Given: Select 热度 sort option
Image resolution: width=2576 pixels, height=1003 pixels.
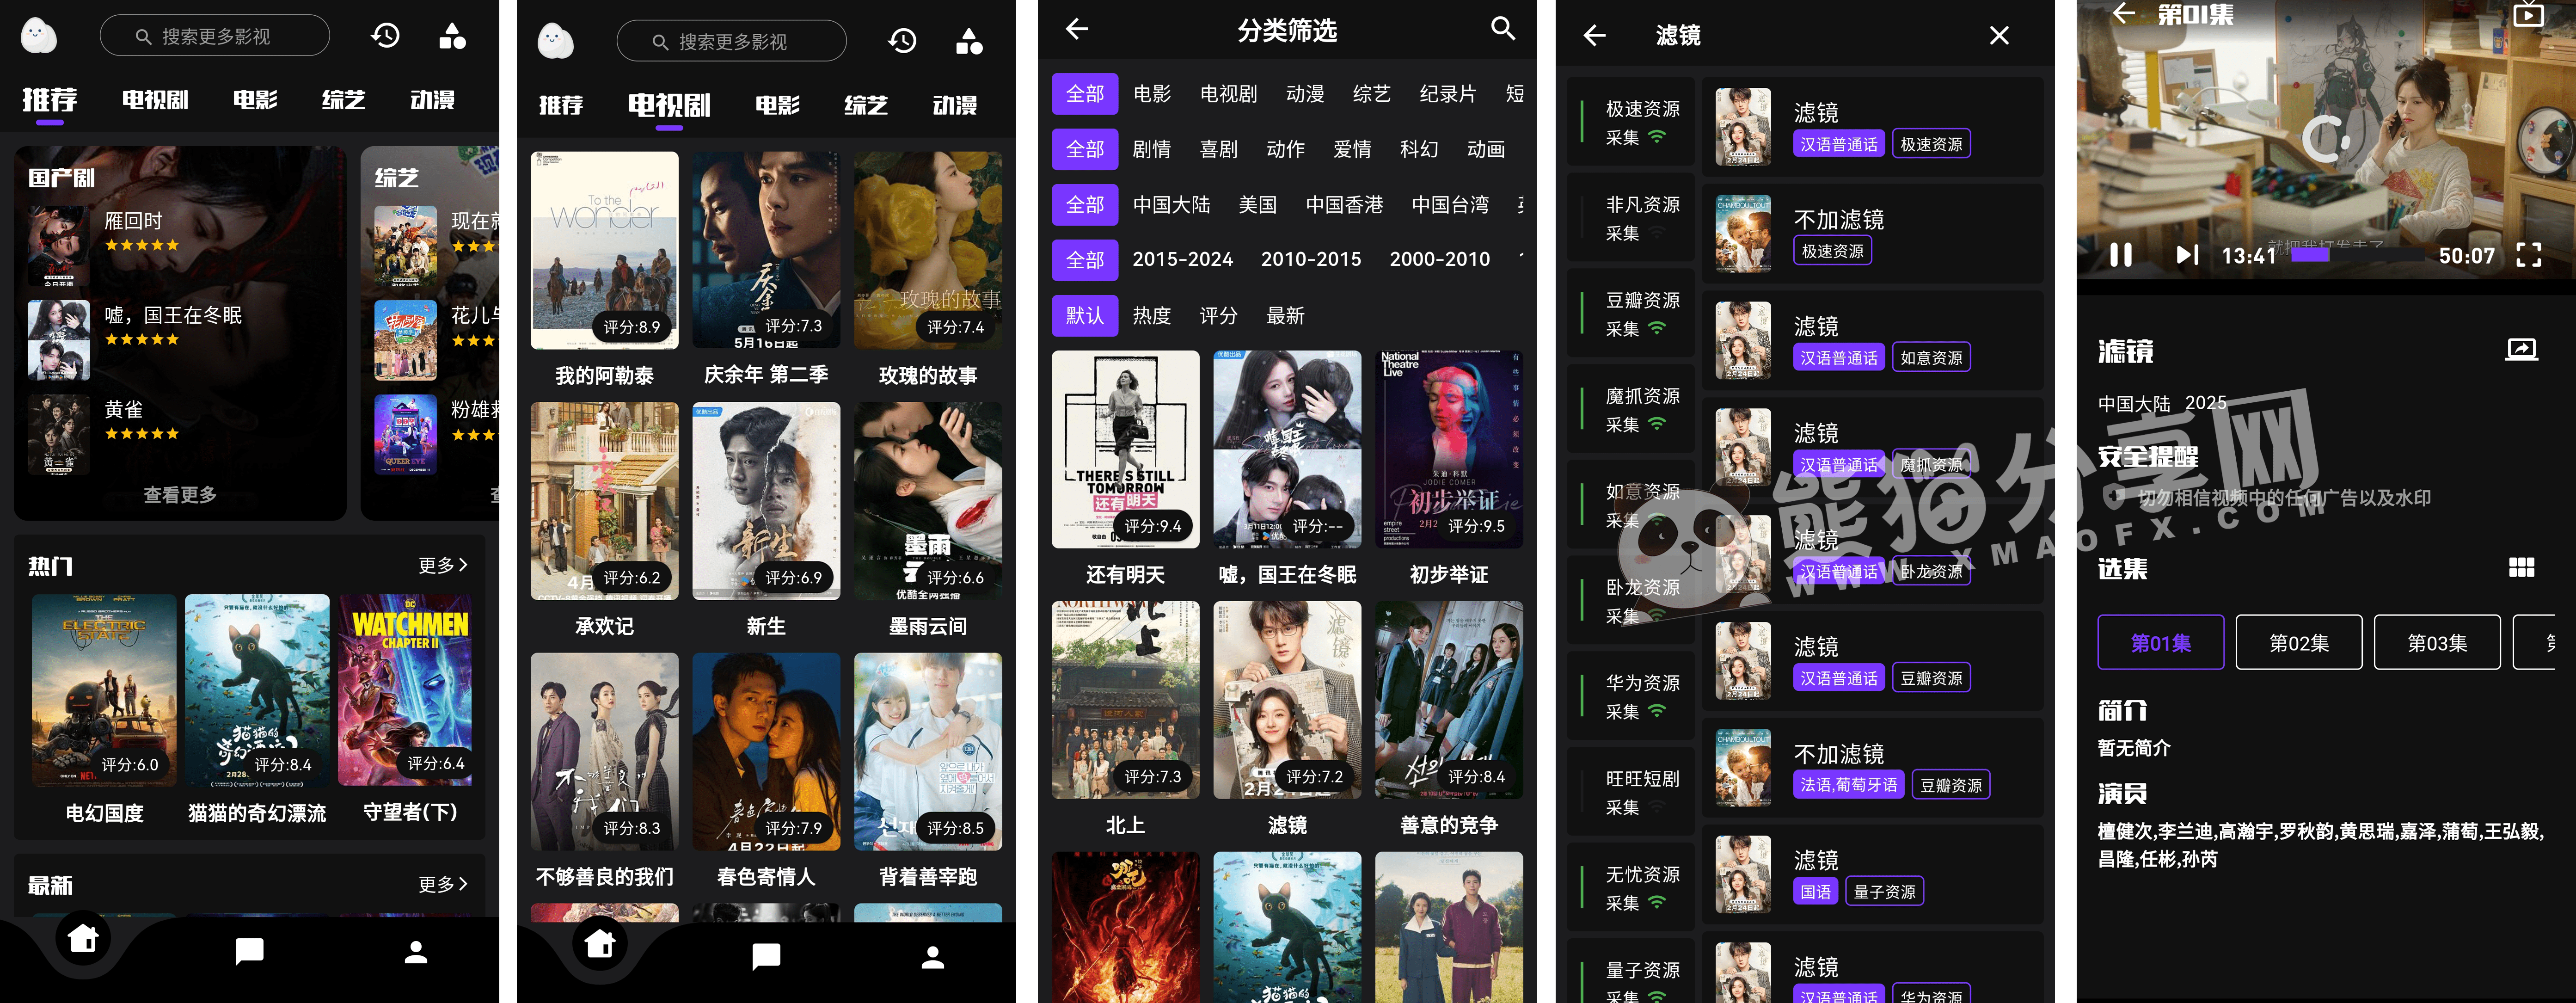Looking at the screenshot, I should pyautogui.click(x=1151, y=316).
